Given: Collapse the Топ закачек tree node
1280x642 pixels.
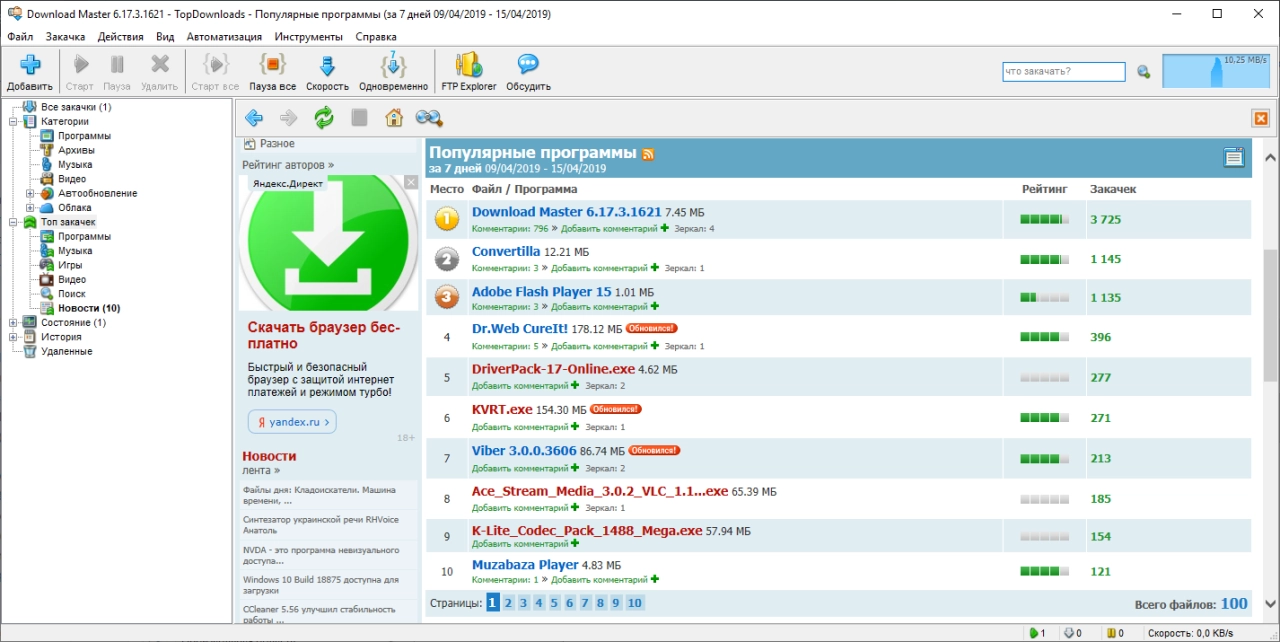Looking at the screenshot, I should point(14,222).
